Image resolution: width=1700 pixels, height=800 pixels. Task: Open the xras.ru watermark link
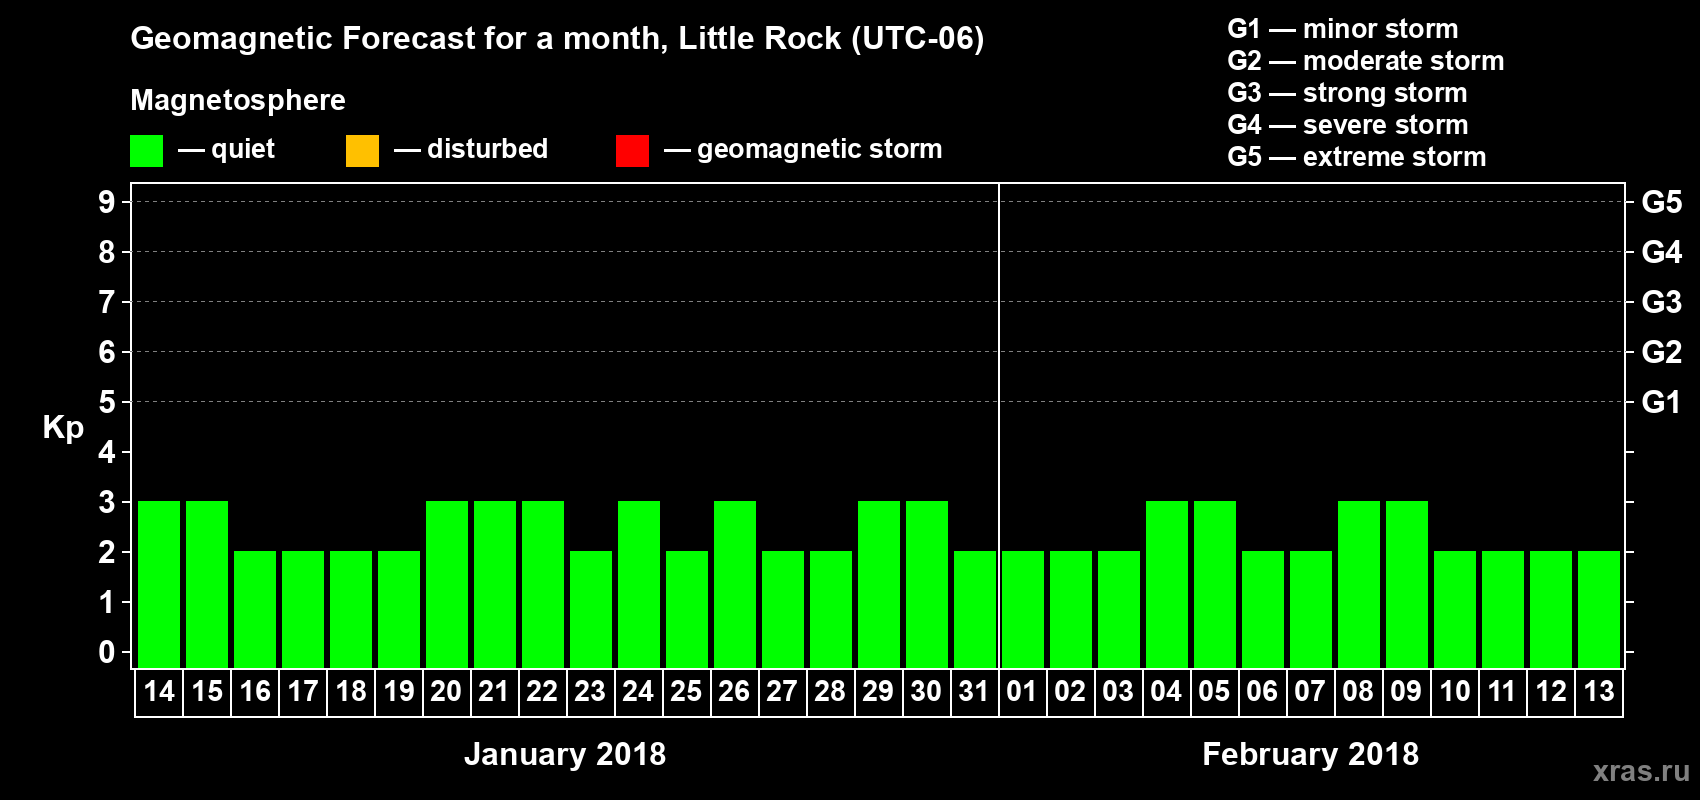1641,771
